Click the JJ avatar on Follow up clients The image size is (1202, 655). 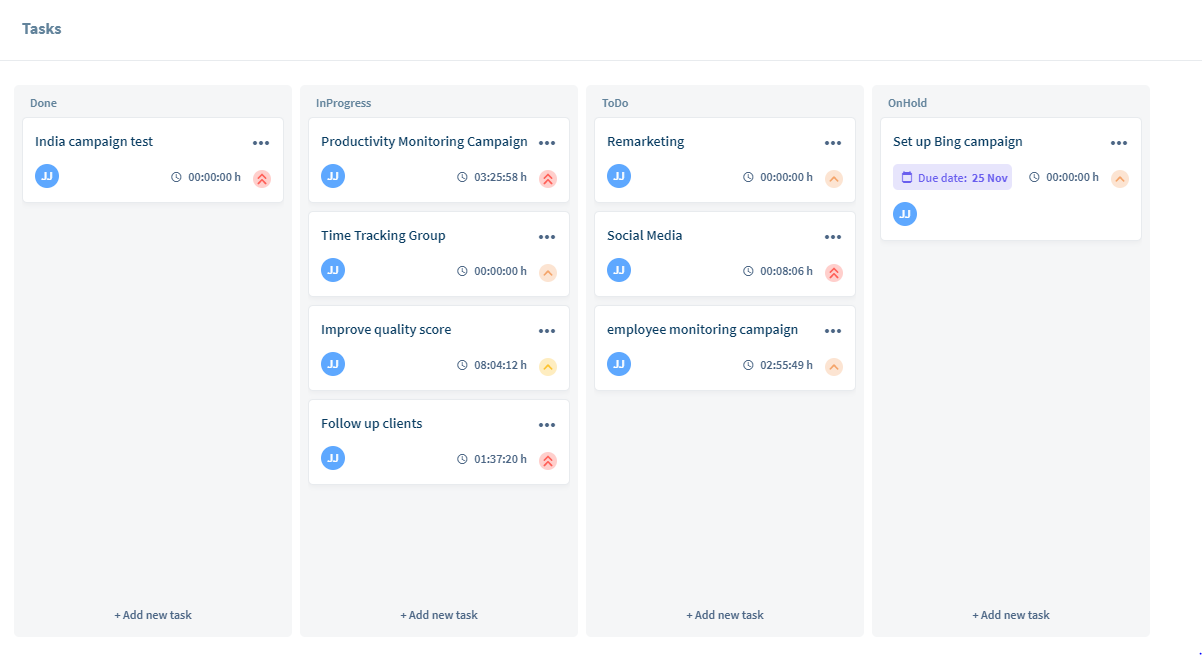point(333,458)
